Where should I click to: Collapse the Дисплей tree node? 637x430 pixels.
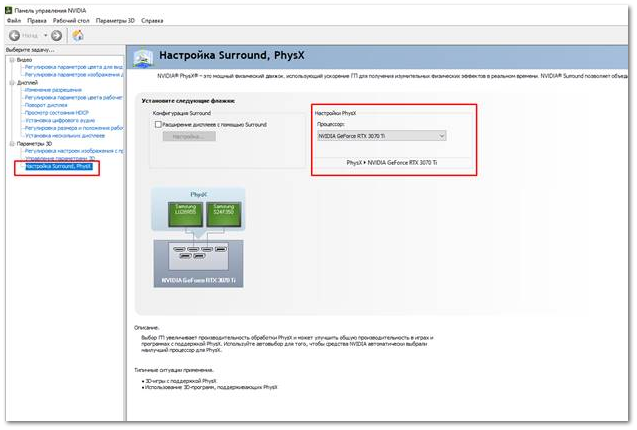click(x=12, y=83)
